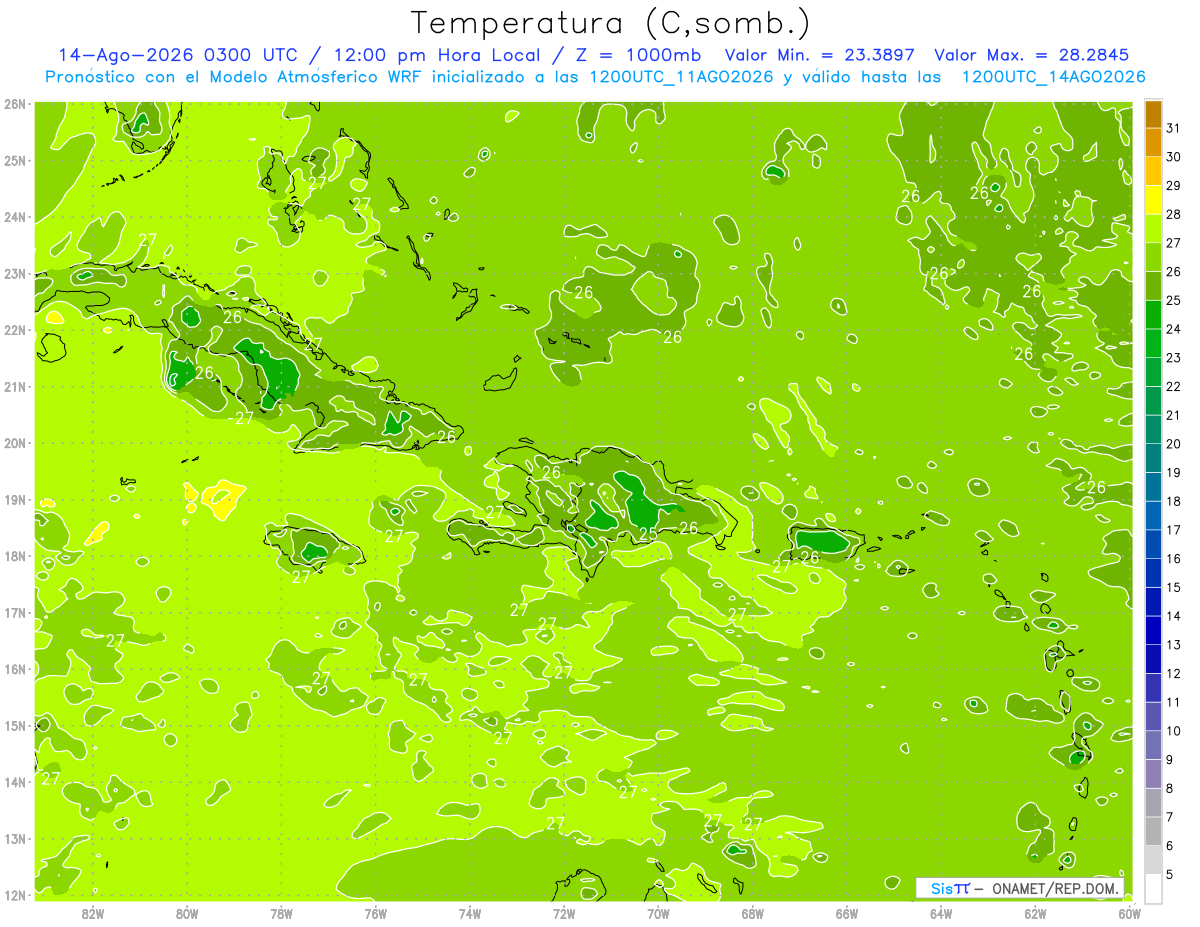Image resolution: width=1200 pixels, height=927 pixels.
Task: Select the dark blue 13-14 color bar swatch
Action: click(1153, 631)
